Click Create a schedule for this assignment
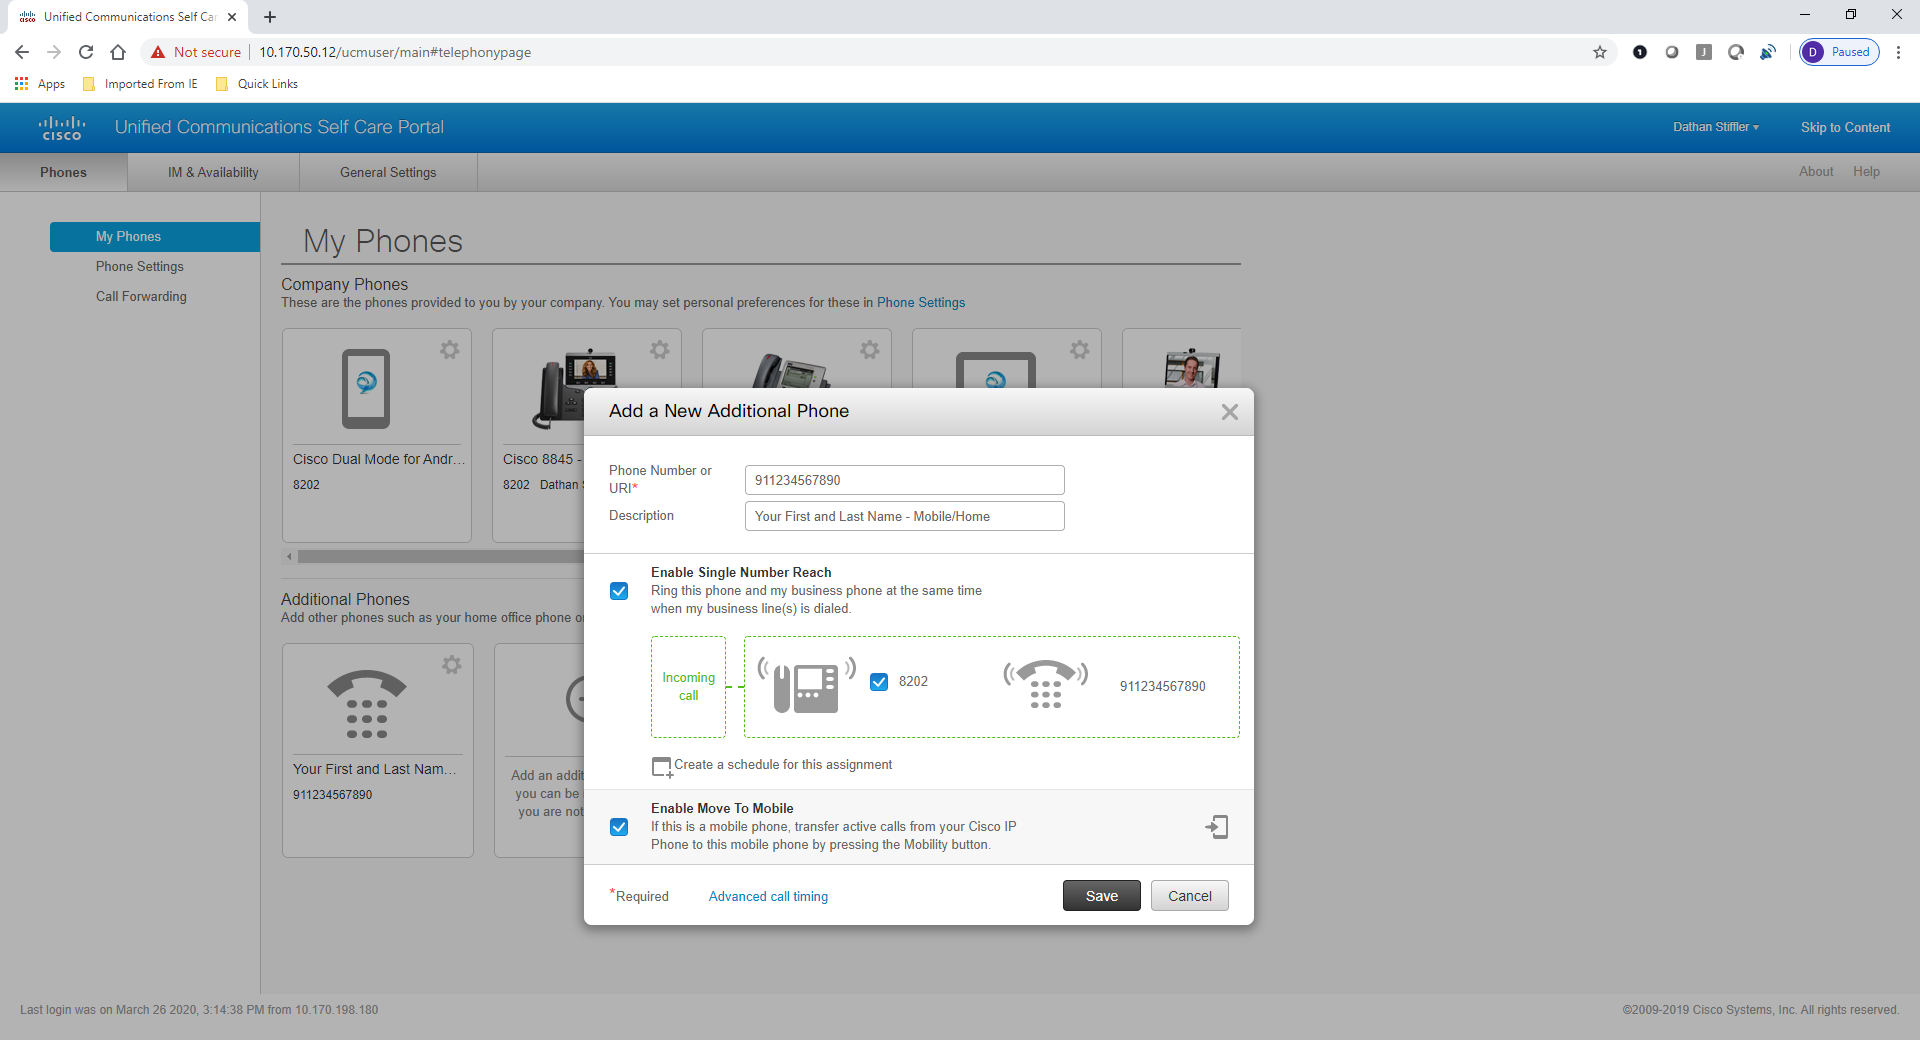1920x1040 pixels. coord(783,765)
